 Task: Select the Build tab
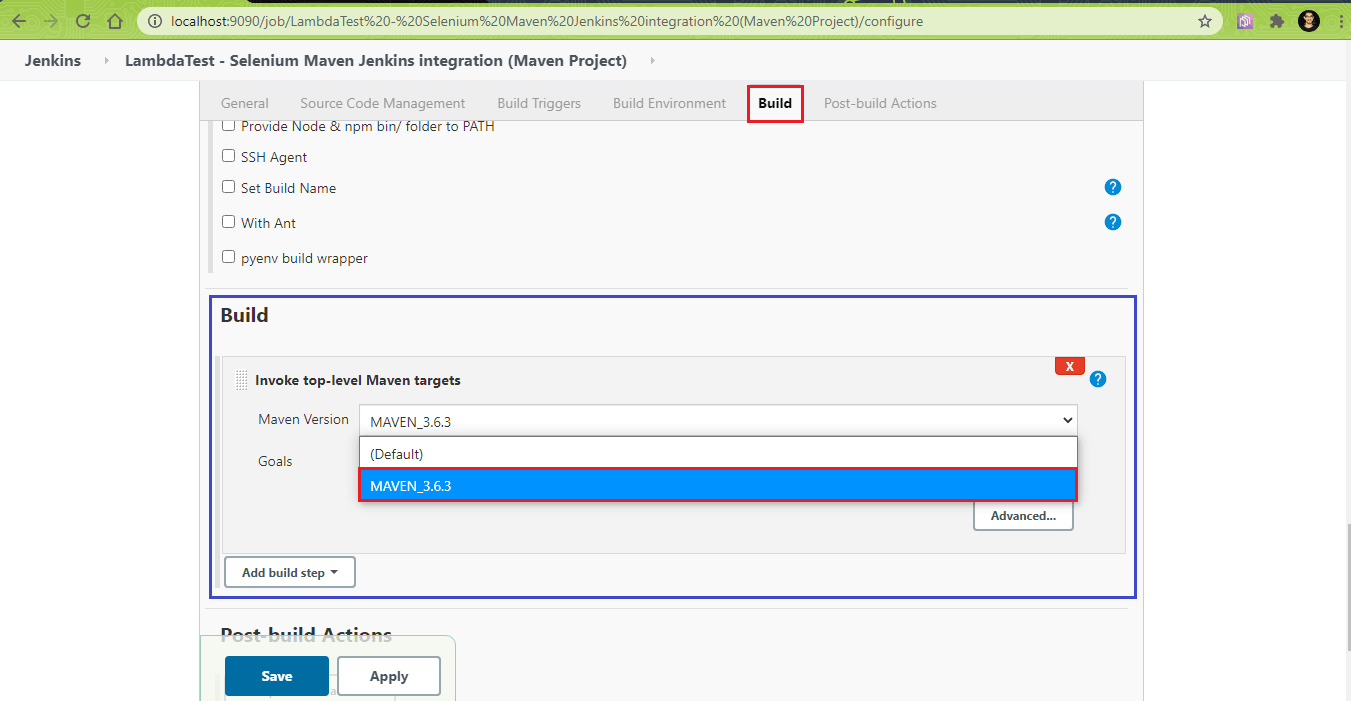click(775, 103)
